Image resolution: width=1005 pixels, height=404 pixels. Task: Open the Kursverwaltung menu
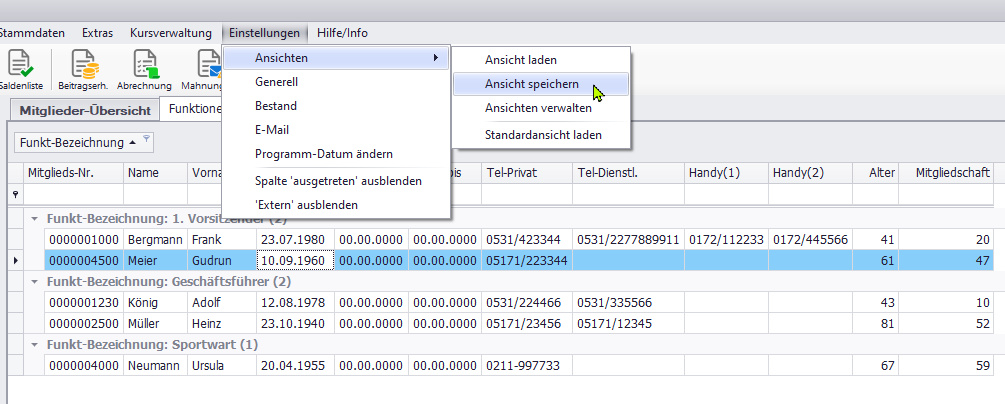[170, 32]
